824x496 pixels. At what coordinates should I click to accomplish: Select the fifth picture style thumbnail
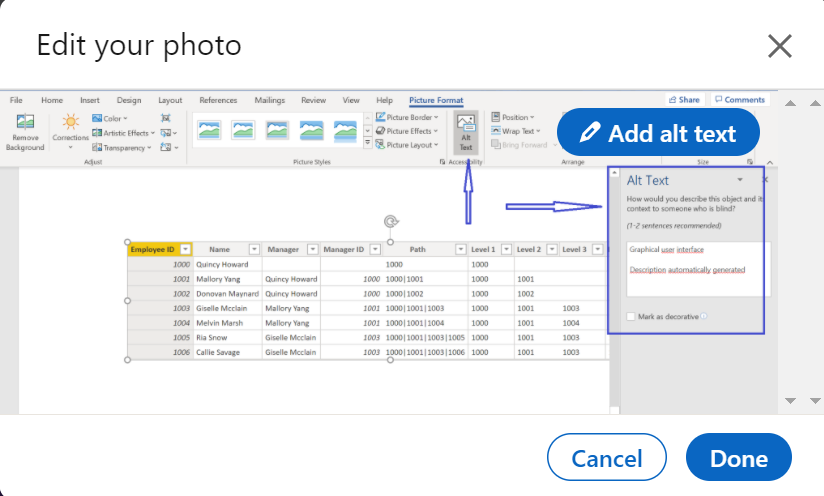point(345,131)
